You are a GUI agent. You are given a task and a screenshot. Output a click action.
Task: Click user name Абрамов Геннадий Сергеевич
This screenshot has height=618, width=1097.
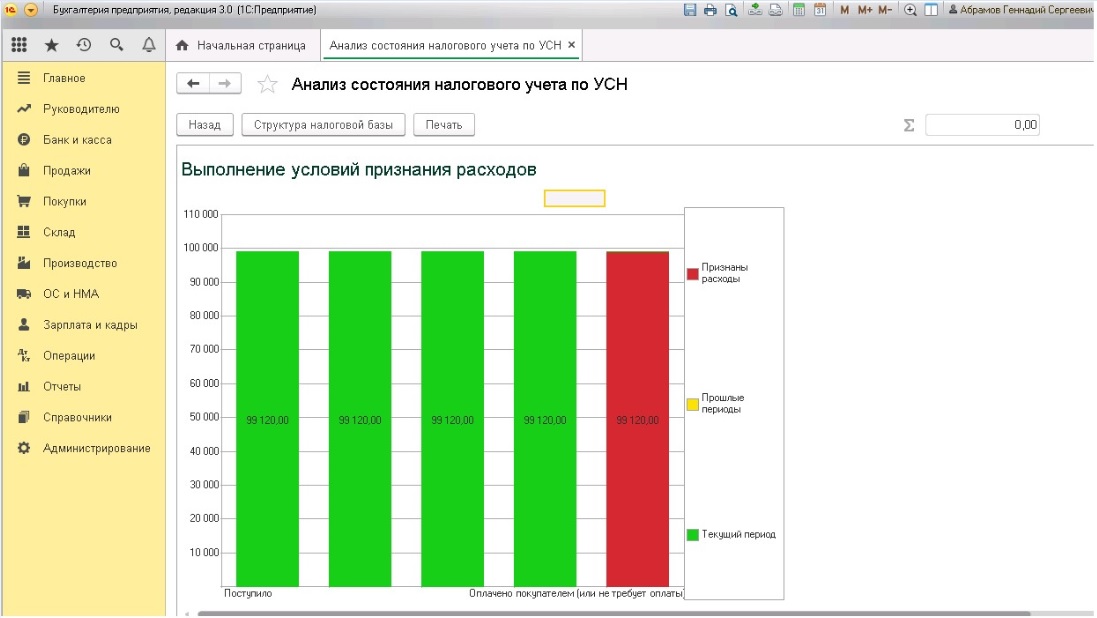1021,10
